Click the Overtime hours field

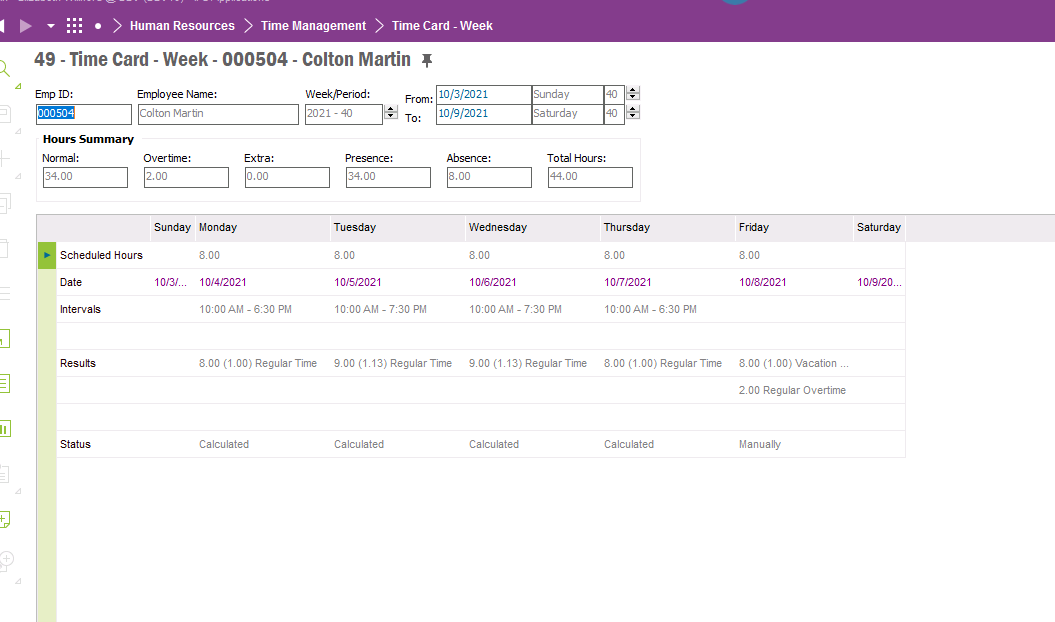[186, 177]
